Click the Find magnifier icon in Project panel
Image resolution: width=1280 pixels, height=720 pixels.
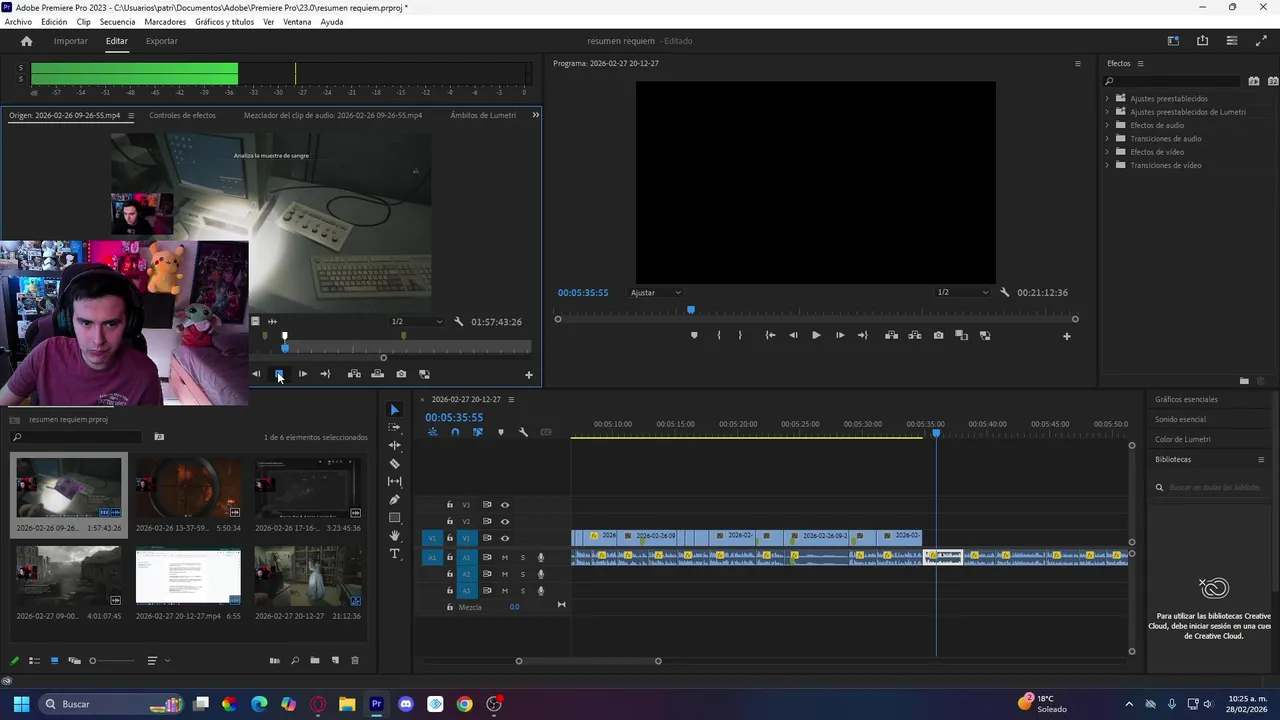coord(295,660)
